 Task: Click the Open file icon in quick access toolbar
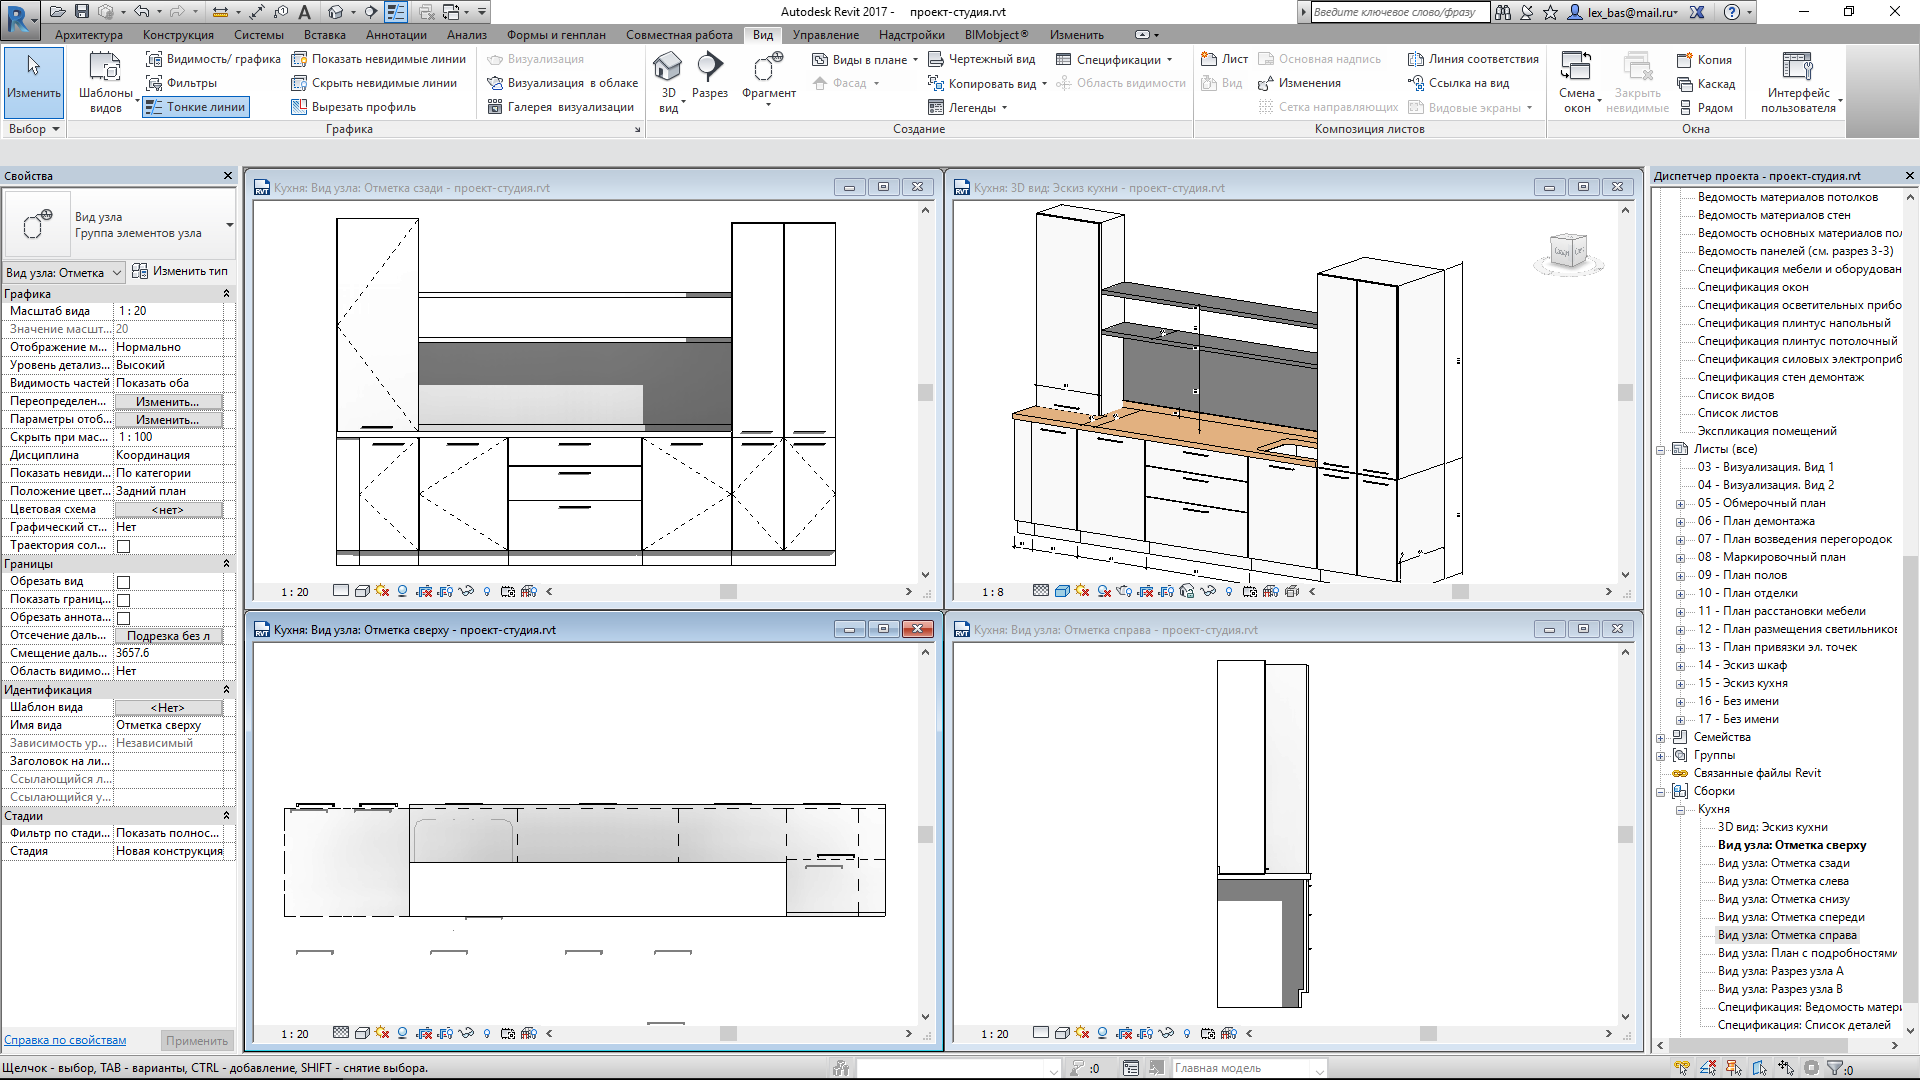[57, 12]
